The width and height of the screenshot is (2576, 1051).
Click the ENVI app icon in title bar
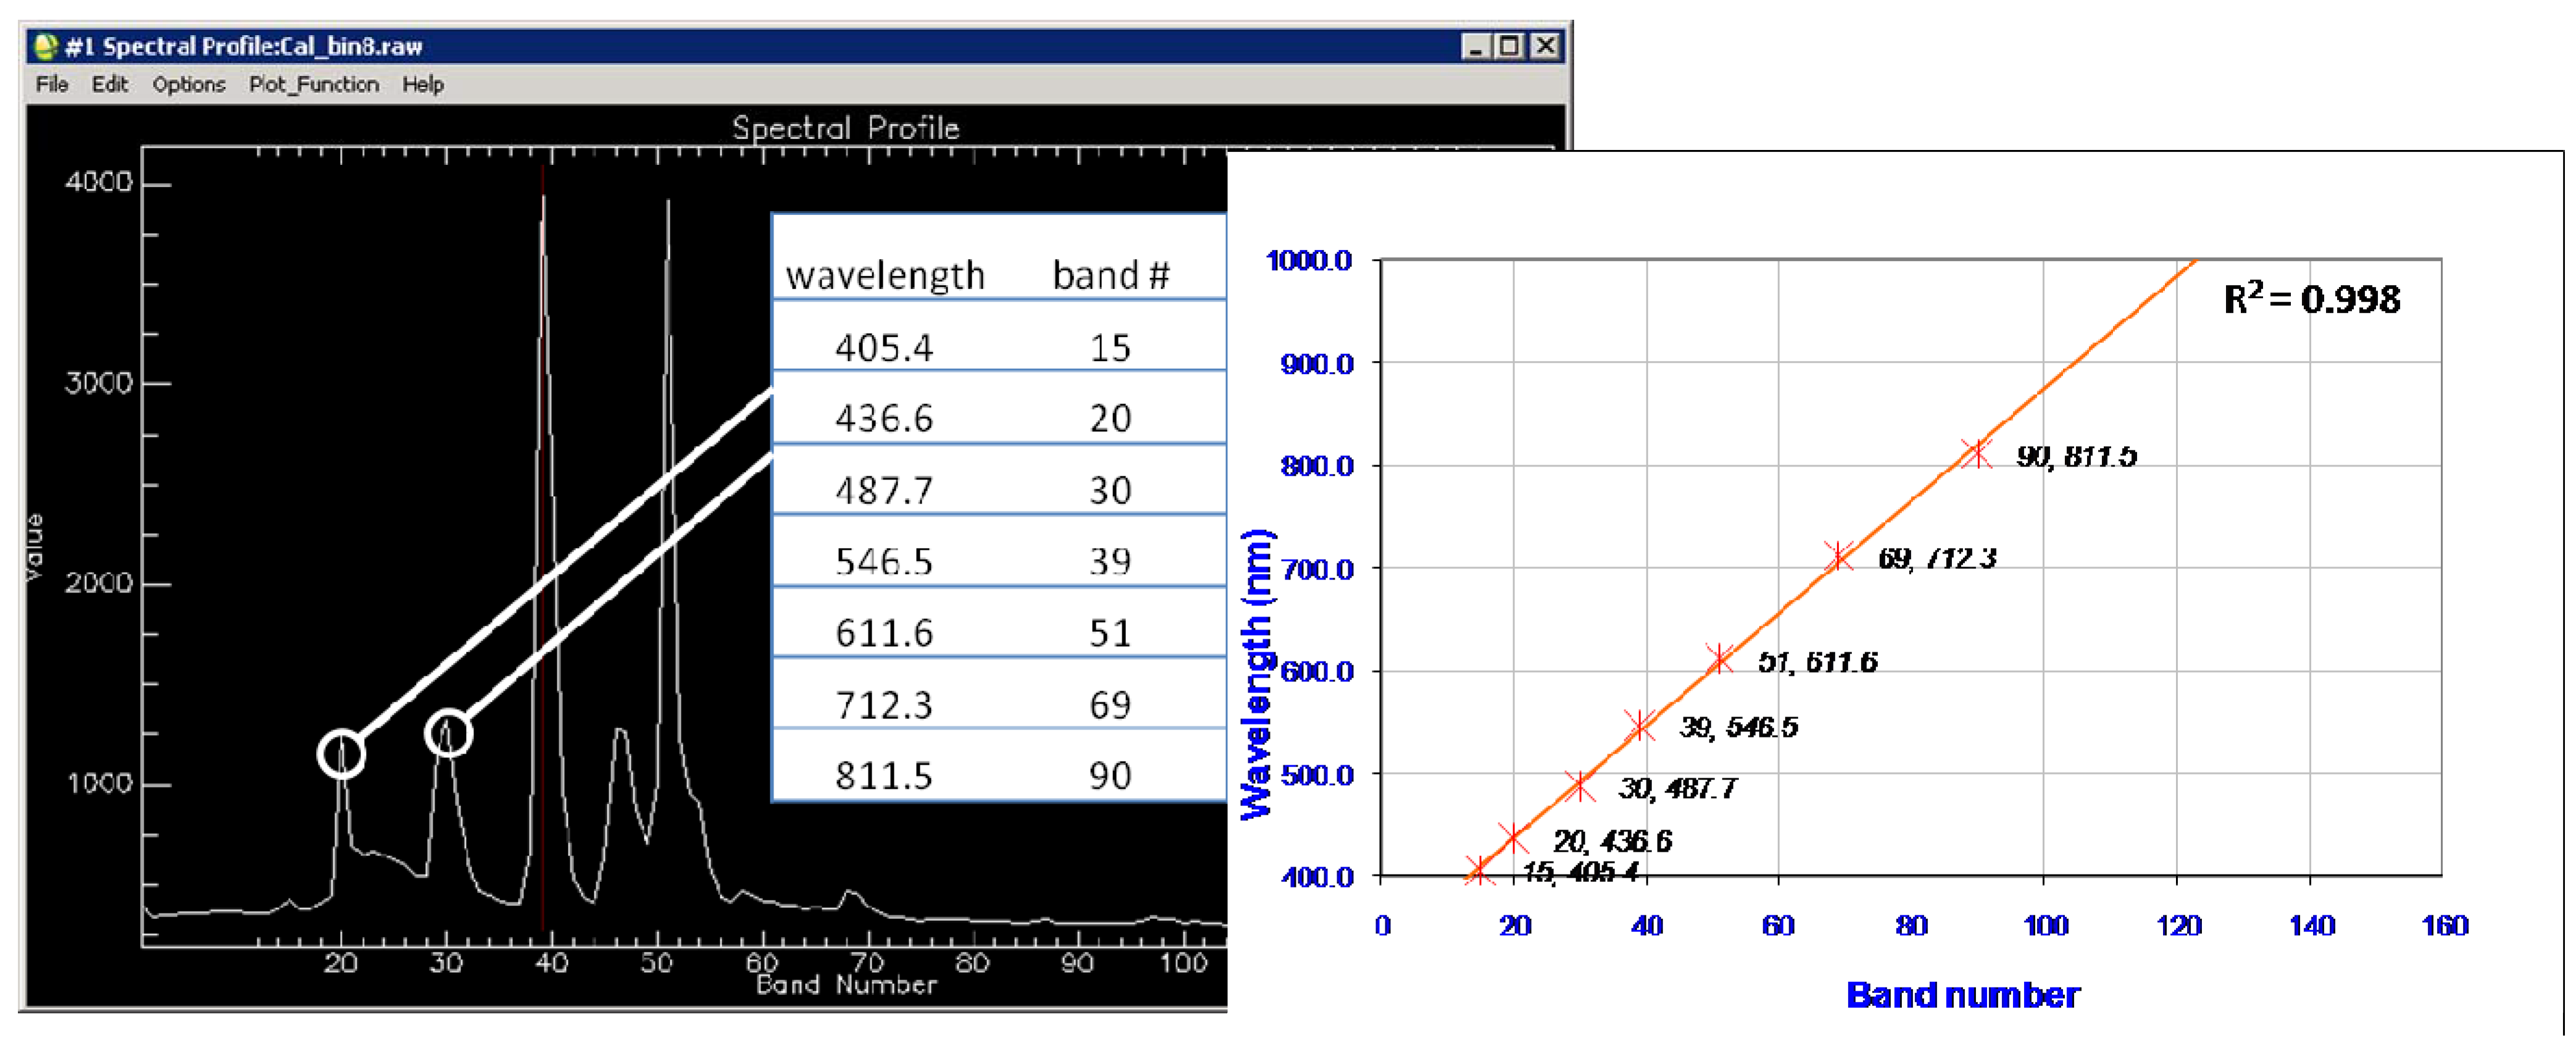[45, 46]
